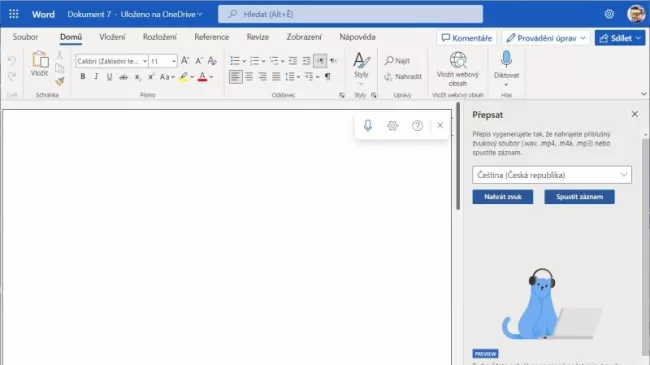Image resolution: width=650 pixels, height=365 pixels.
Task: Click the Najít find button
Action: 398,61
